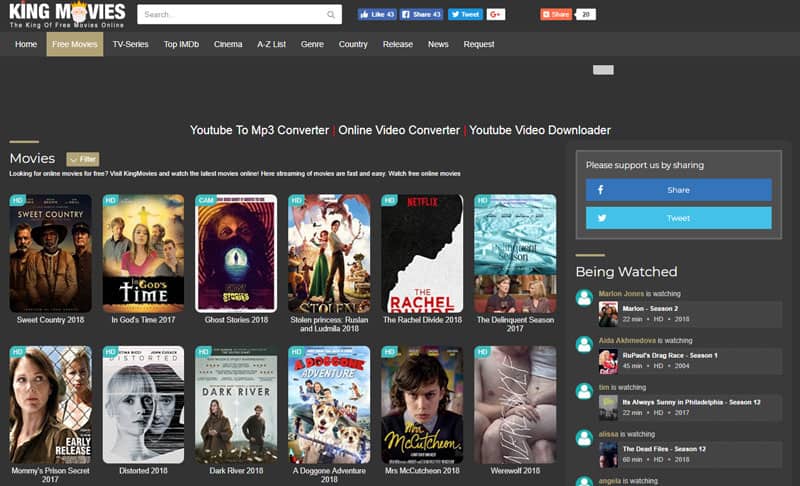800x486 pixels.
Task: Click the header Twitter Tweet button
Action: [x=465, y=14]
